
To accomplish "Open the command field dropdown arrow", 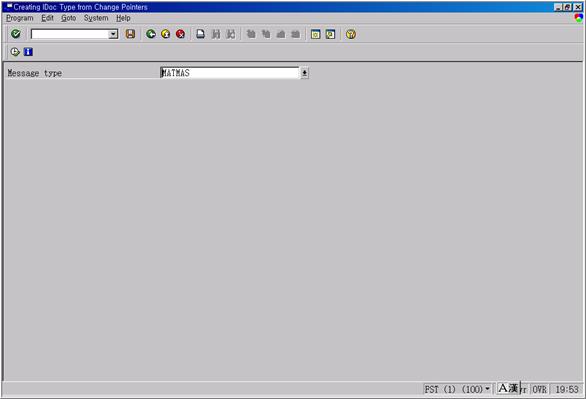I will [113, 34].
